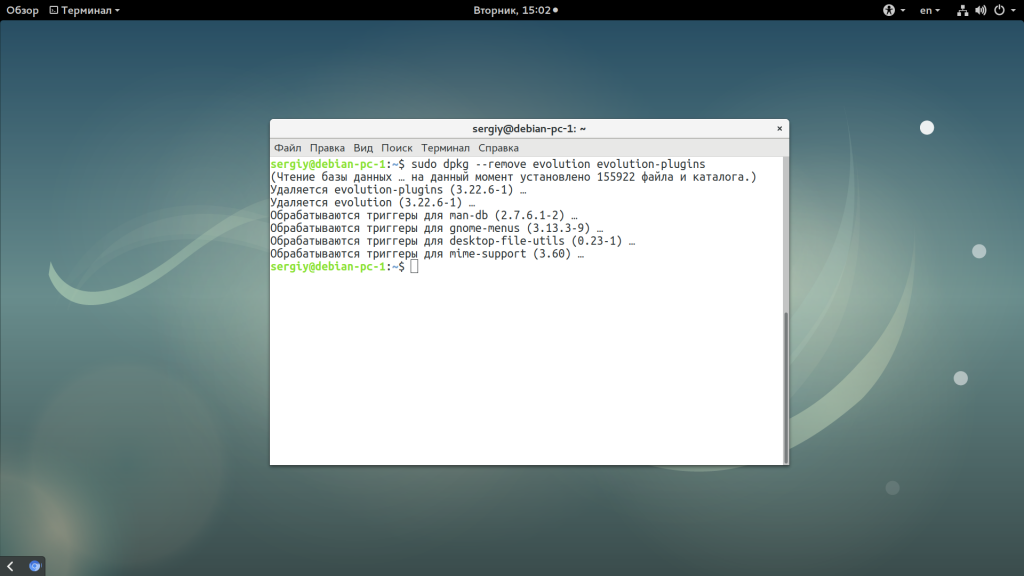Open the Вид menu
The image size is (1024, 576).
pyautogui.click(x=363, y=148)
